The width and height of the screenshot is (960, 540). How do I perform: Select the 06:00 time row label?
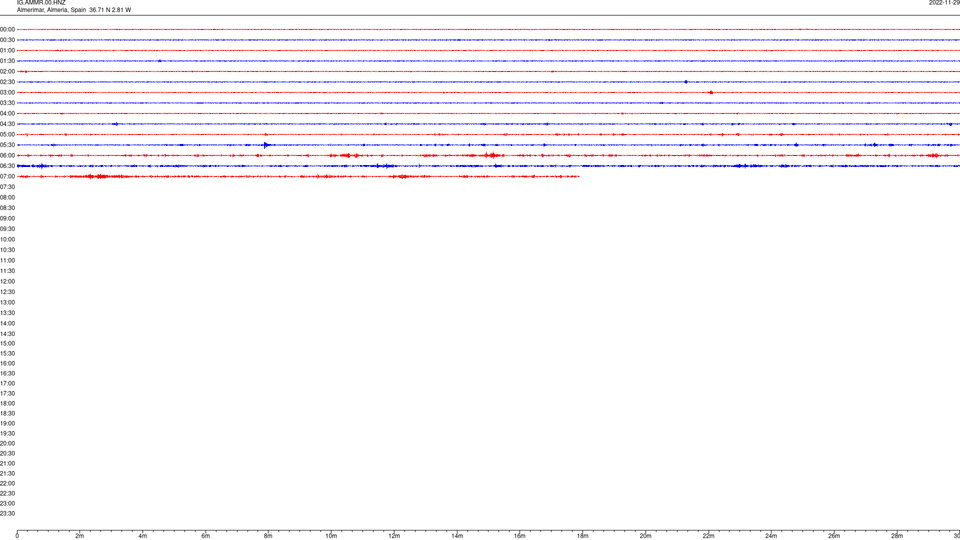[7, 156]
